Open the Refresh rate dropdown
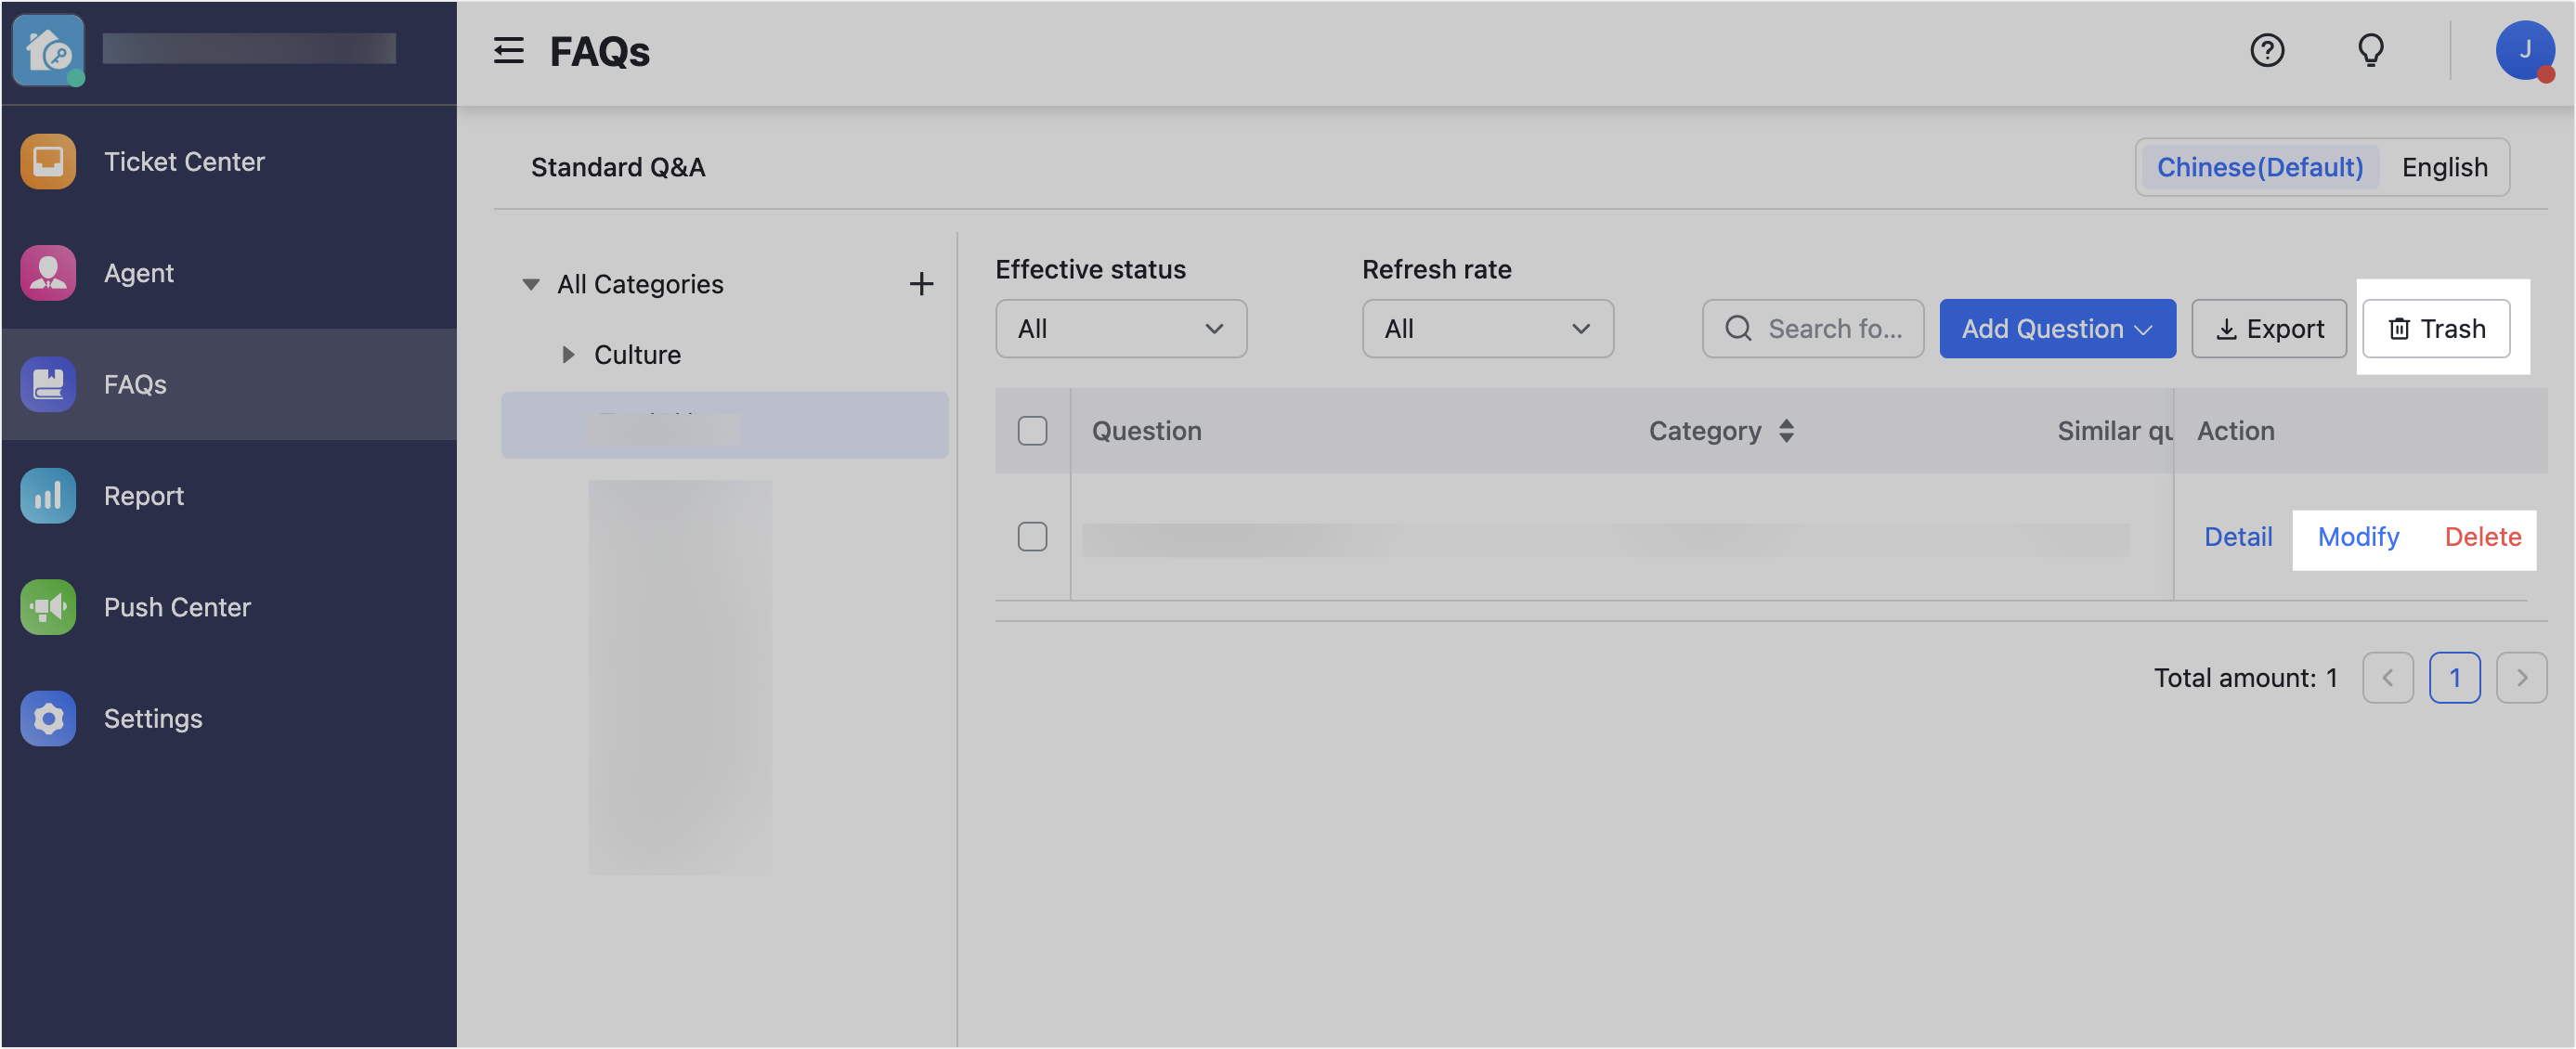The height and width of the screenshot is (1049, 2576). [x=1487, y=329]
